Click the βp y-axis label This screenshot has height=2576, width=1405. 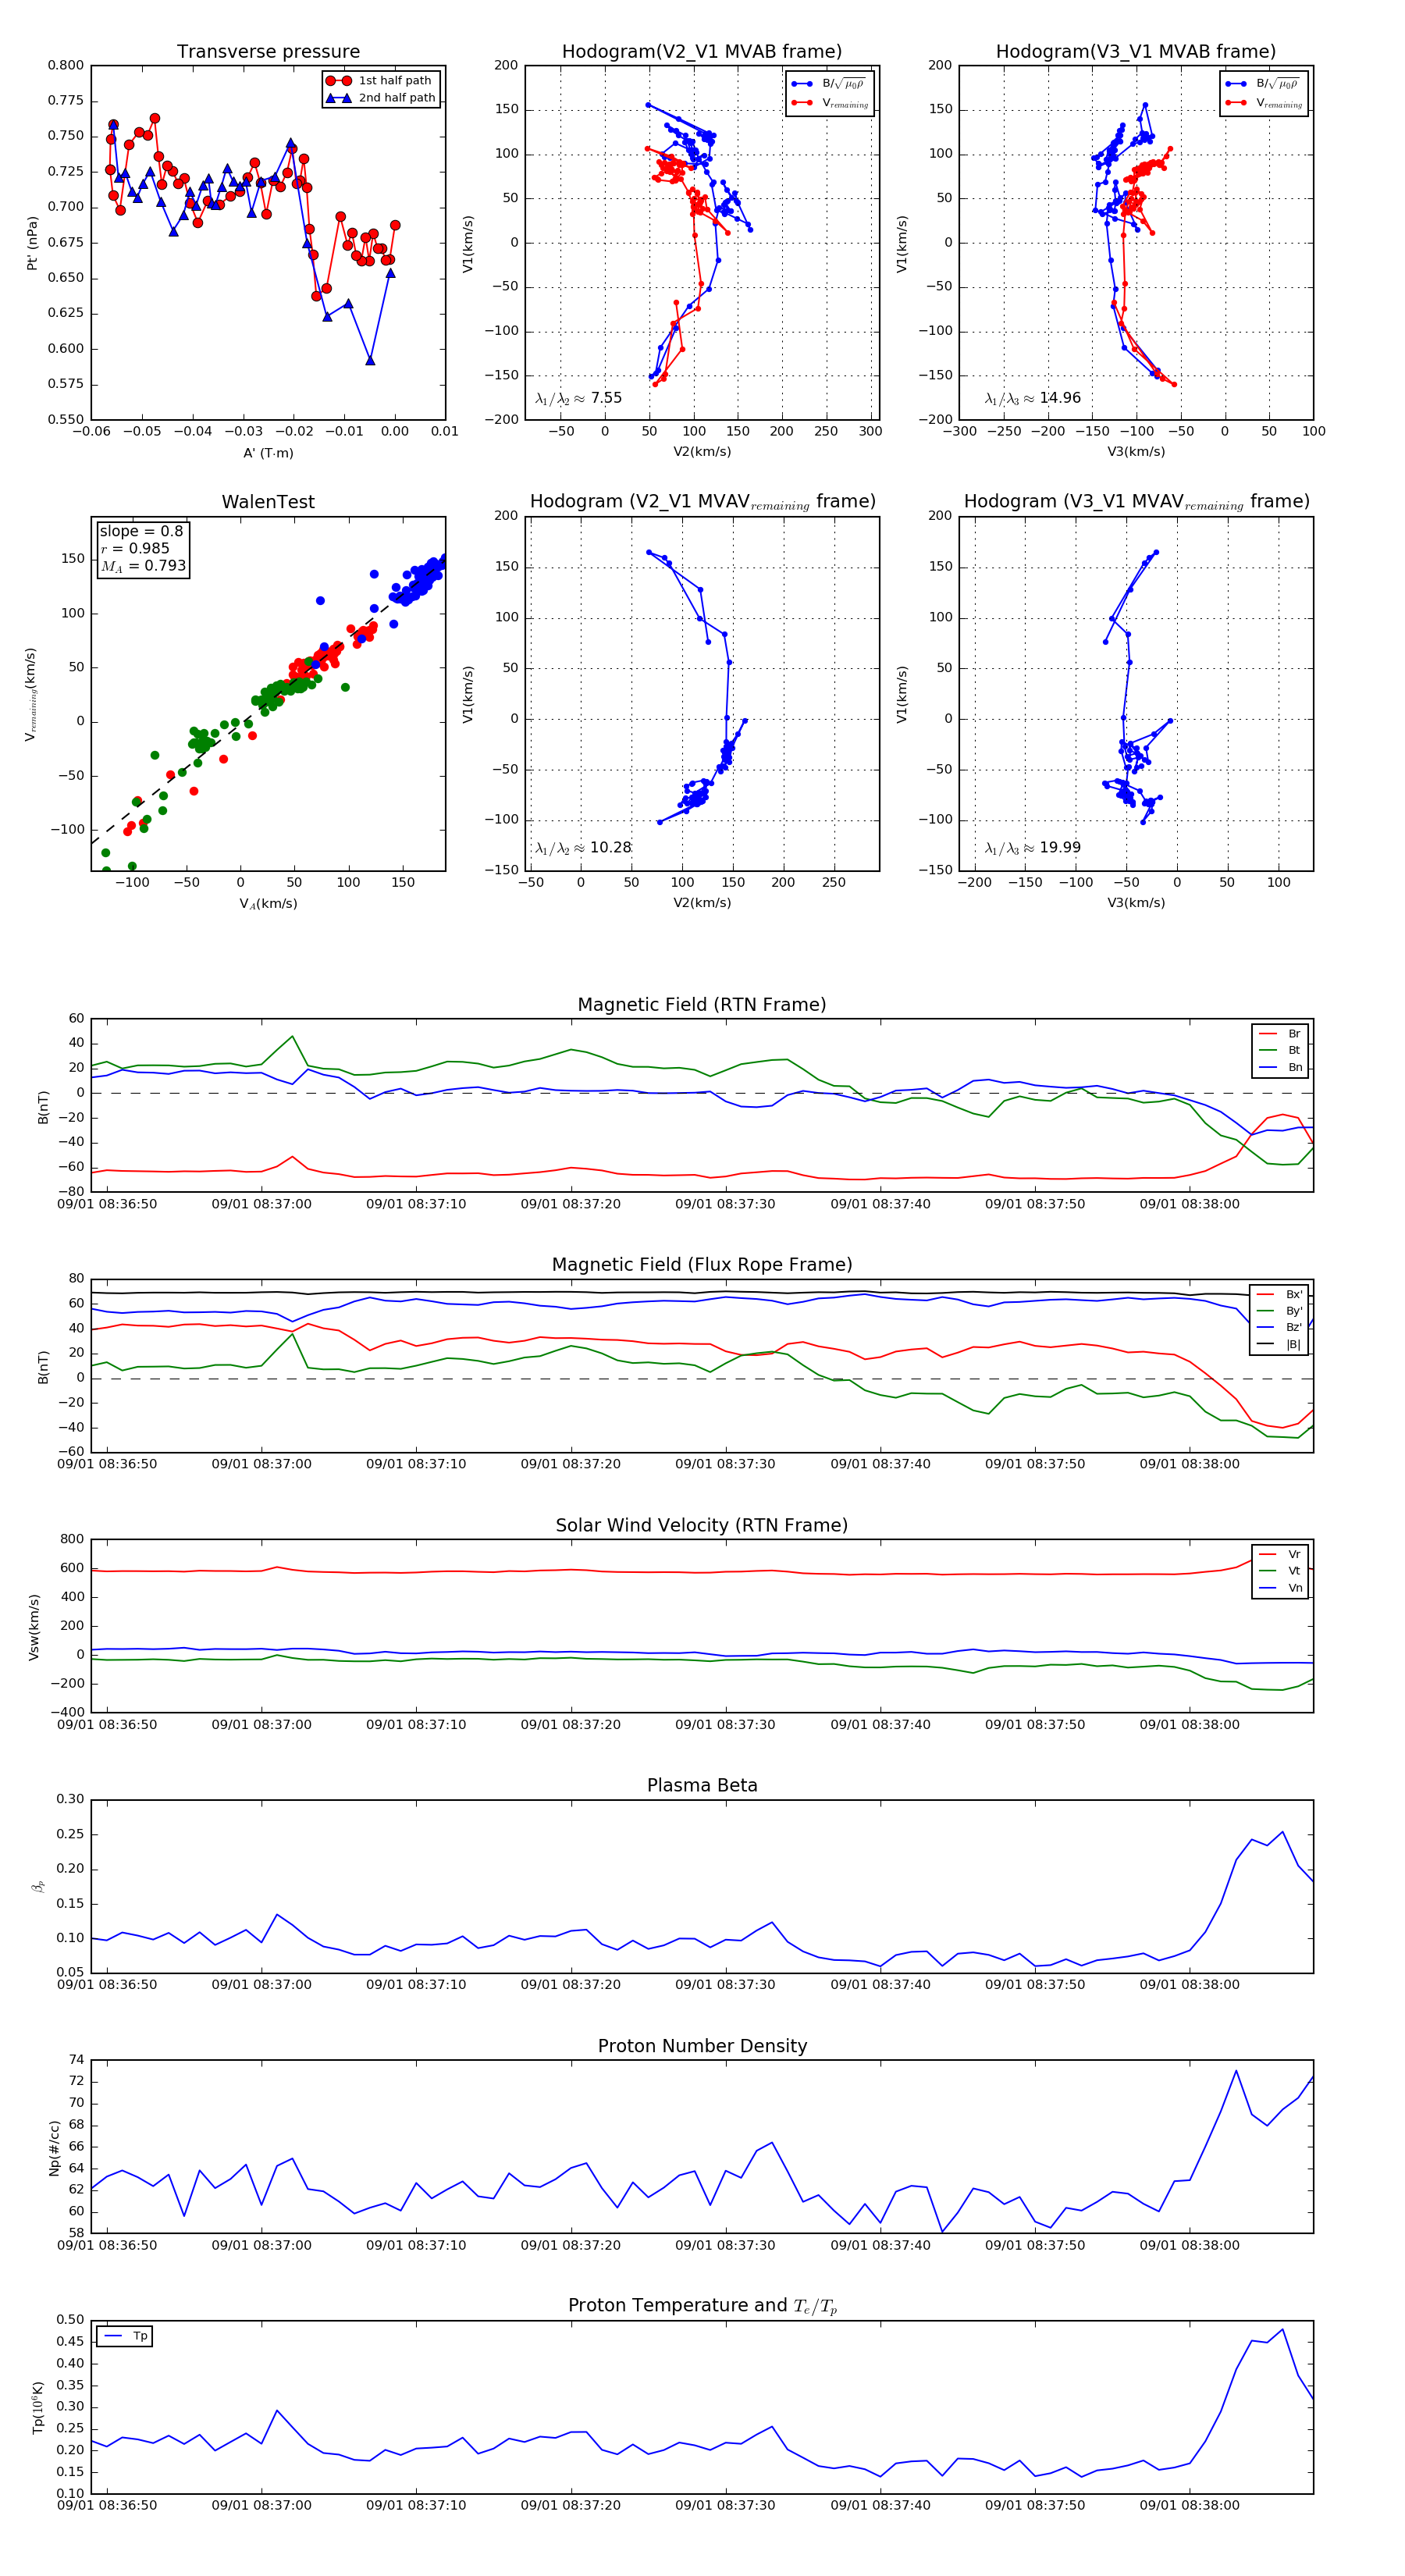(38, 1887)
